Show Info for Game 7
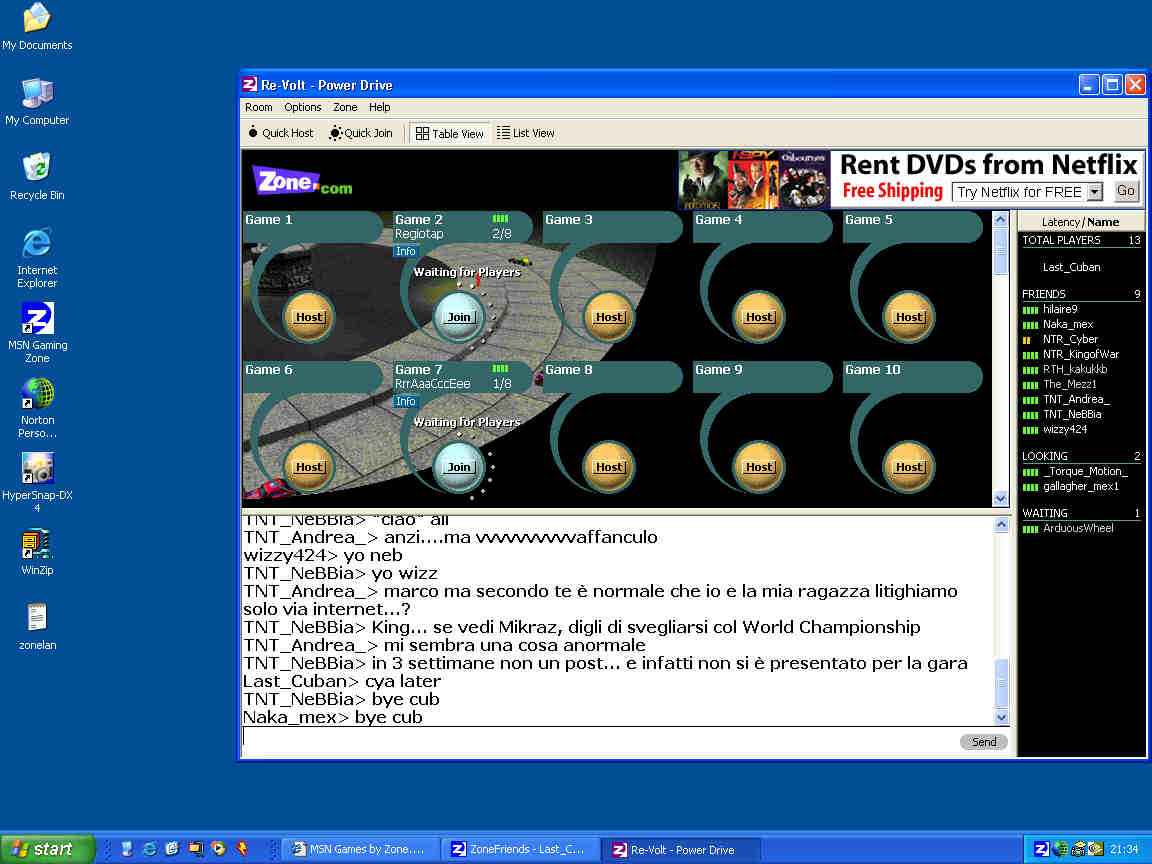1152x864 pixels. click(x=406, y=401)
